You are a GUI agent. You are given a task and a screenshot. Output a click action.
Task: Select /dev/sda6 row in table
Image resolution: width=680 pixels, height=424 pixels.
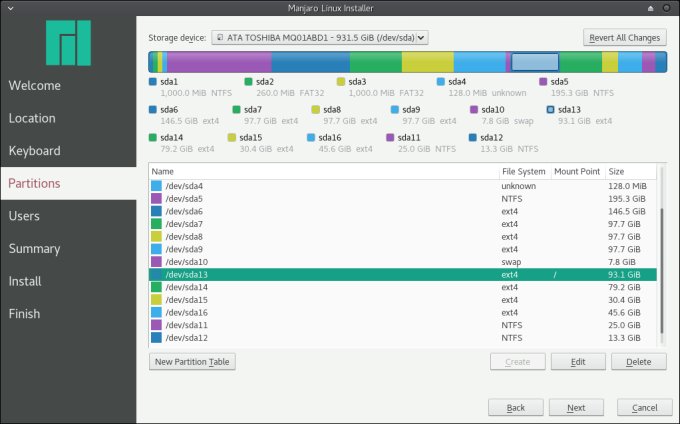(x=402, y=211)
